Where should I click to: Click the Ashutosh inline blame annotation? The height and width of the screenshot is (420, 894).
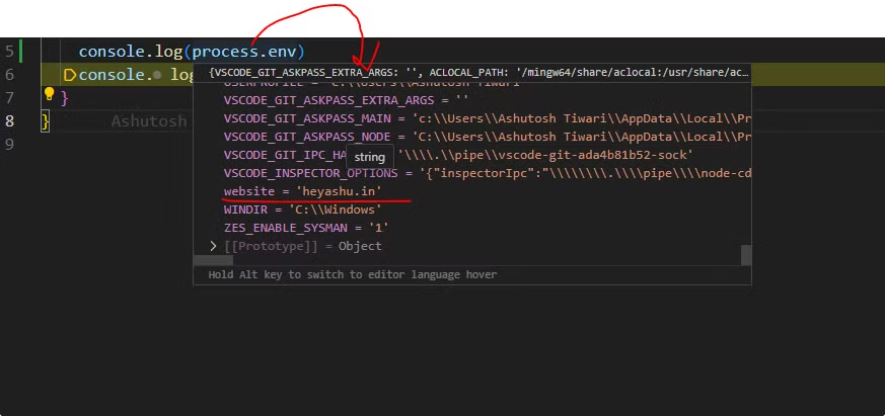[x=149, y=121]
